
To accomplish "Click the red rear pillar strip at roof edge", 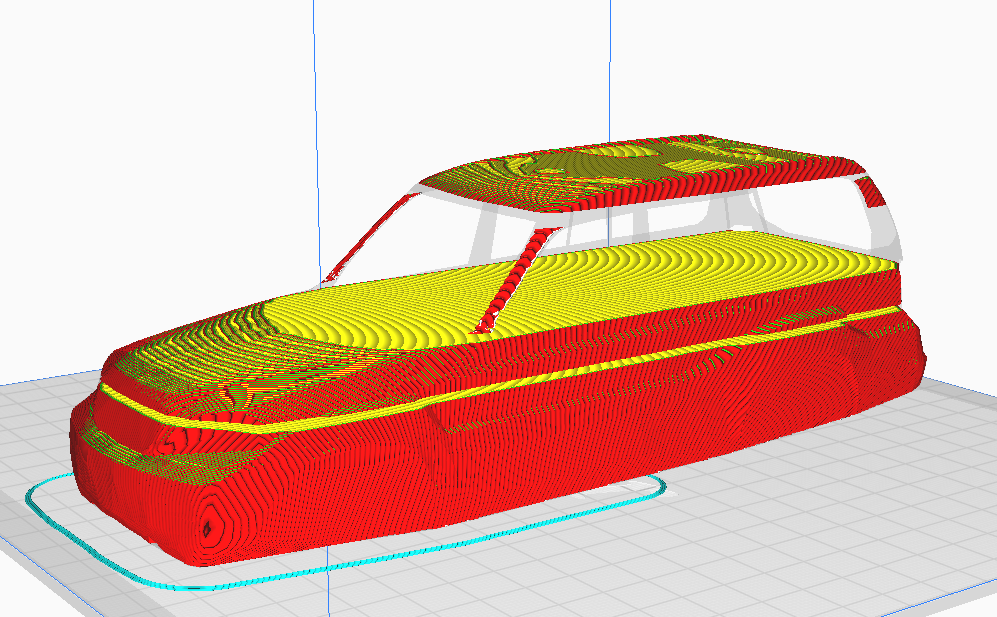I will [871, 191].
